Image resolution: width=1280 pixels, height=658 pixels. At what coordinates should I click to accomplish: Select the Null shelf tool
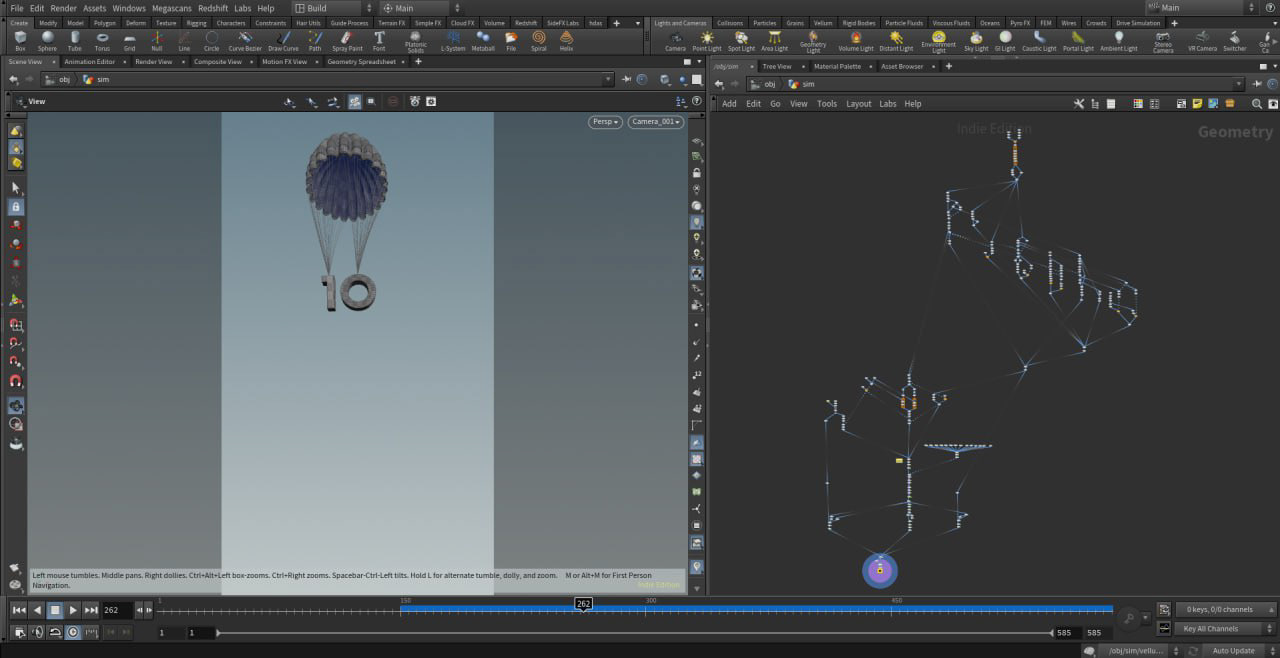coord(156,40)
